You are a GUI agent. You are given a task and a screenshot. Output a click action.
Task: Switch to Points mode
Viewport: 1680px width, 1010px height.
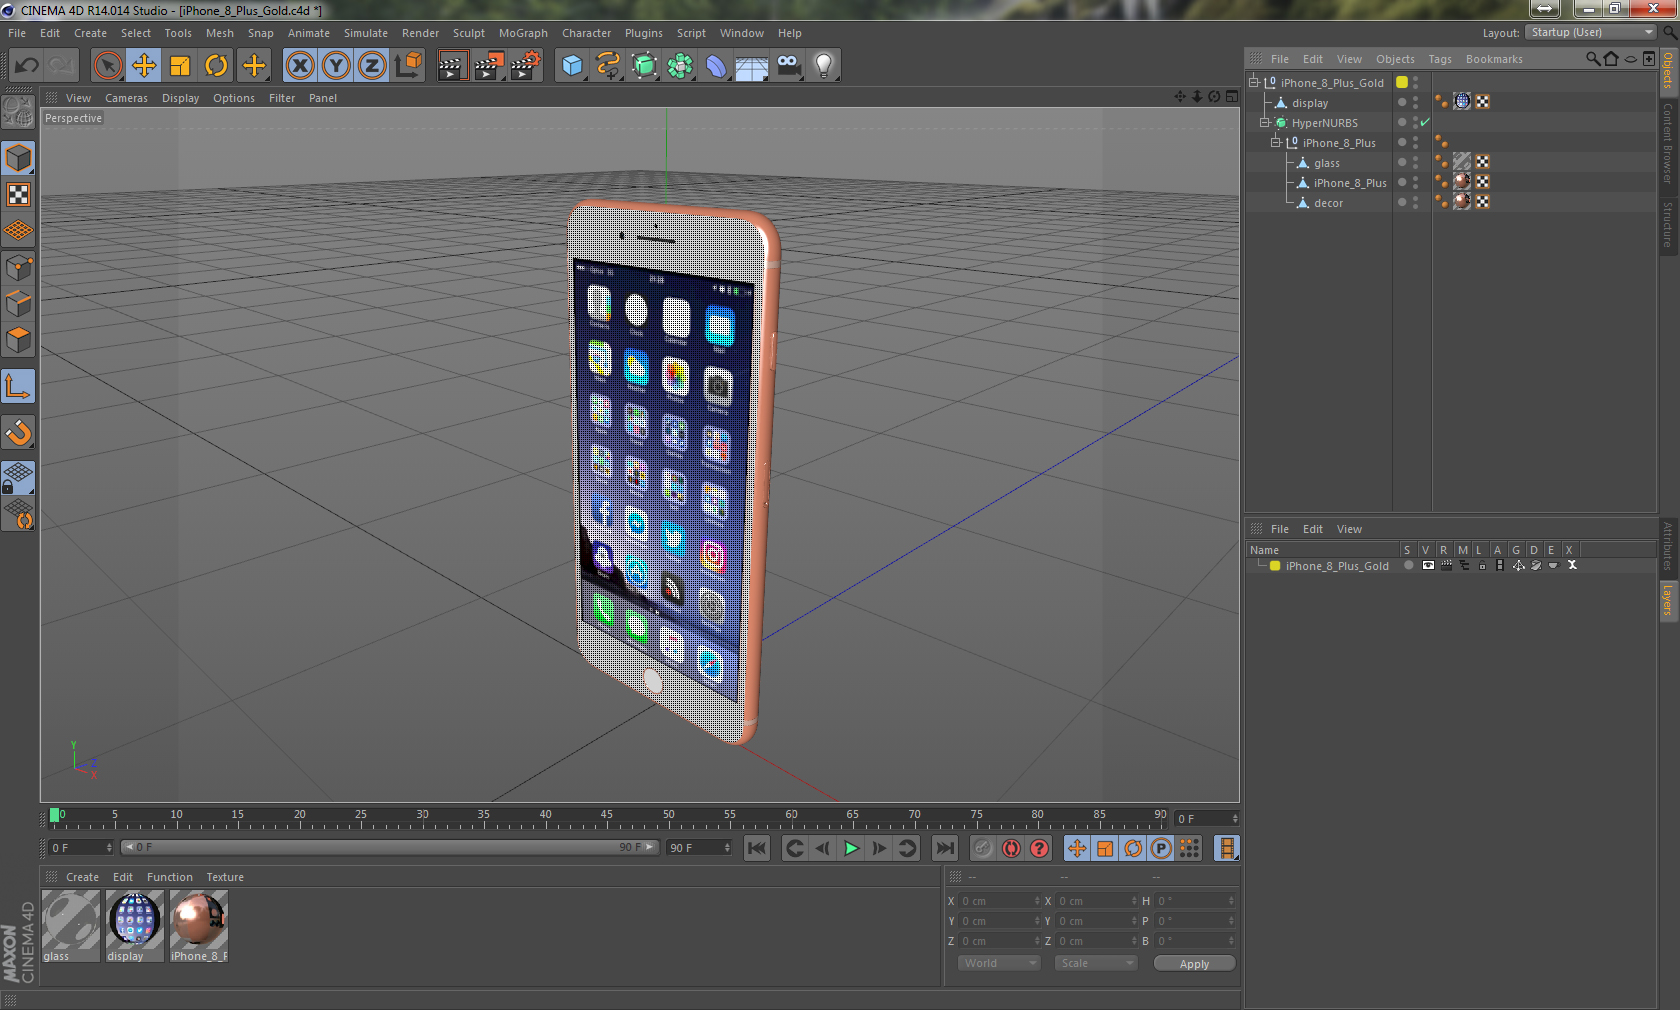pos(18,268)
